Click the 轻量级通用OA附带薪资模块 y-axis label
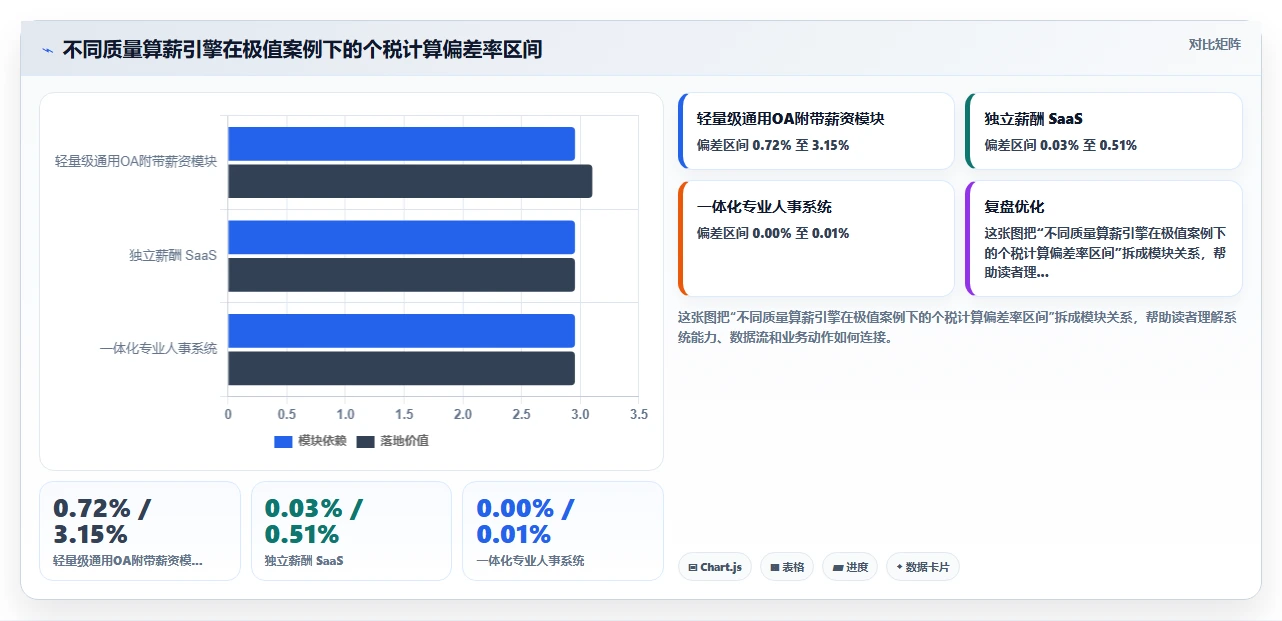This screenshot has height=621, width=1282. [136, 161]
